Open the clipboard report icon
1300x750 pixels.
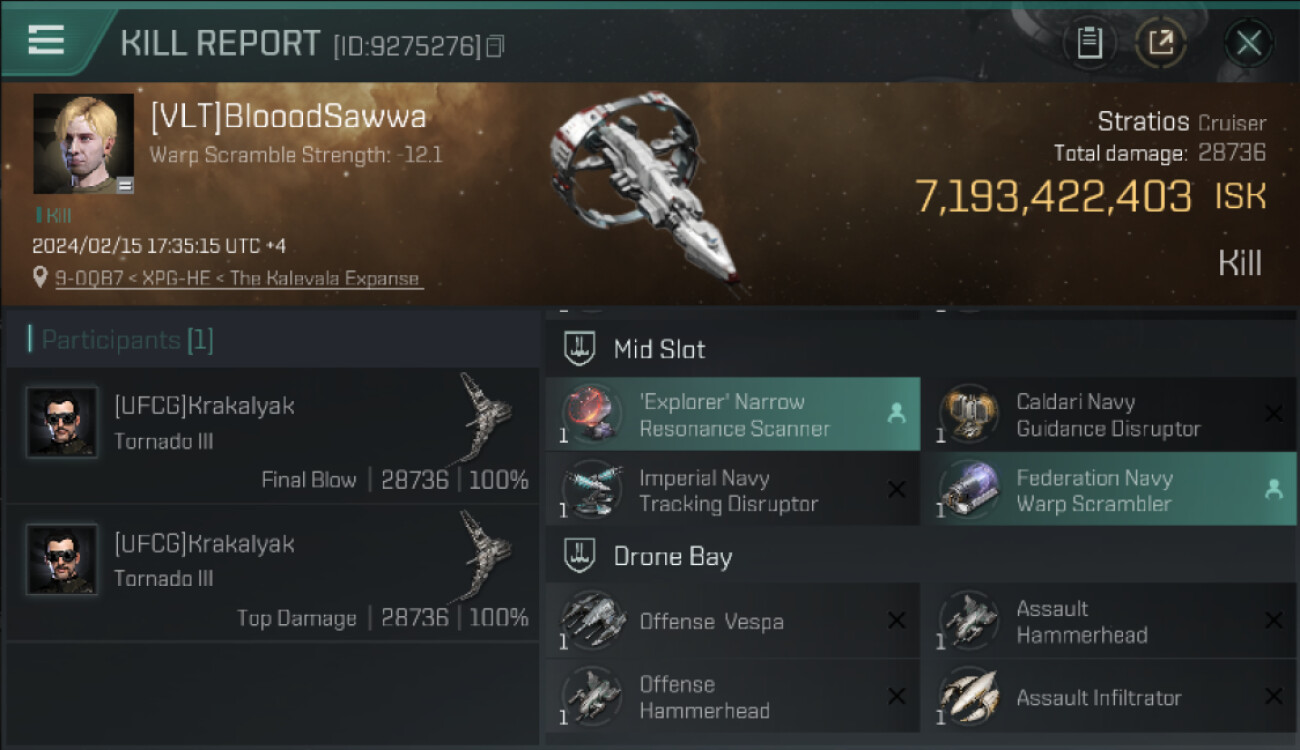pos(1089,43)
